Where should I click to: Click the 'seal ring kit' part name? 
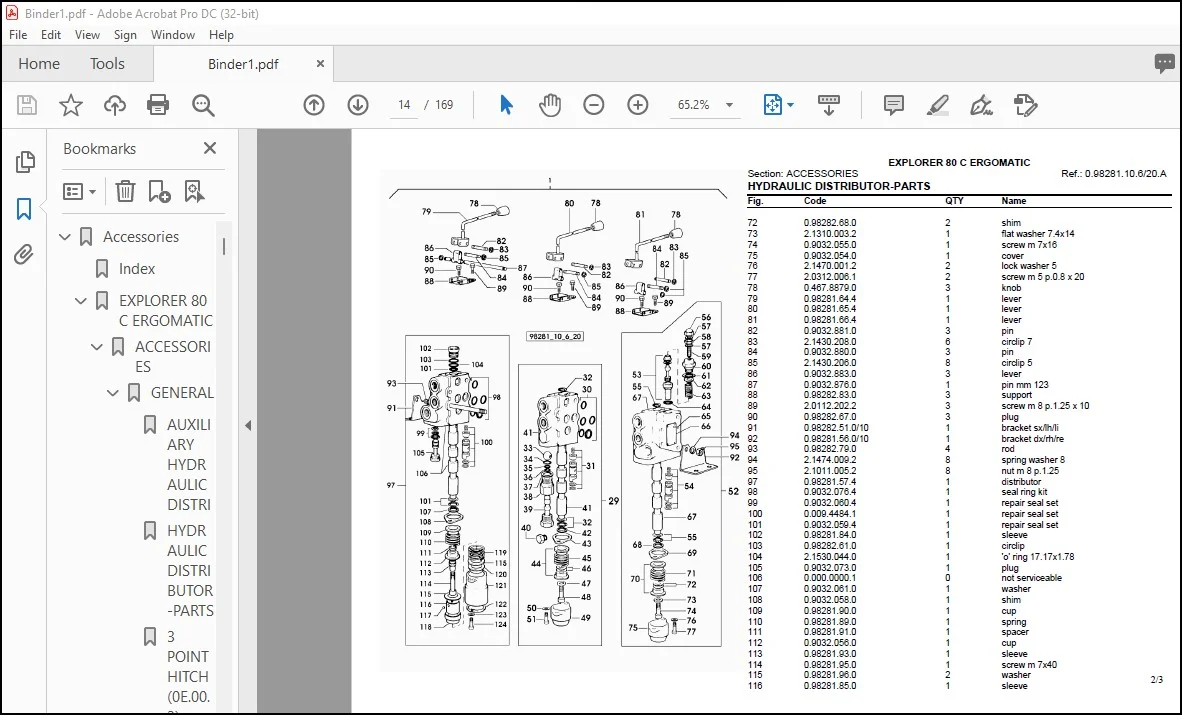click(x=1024, y=493)
